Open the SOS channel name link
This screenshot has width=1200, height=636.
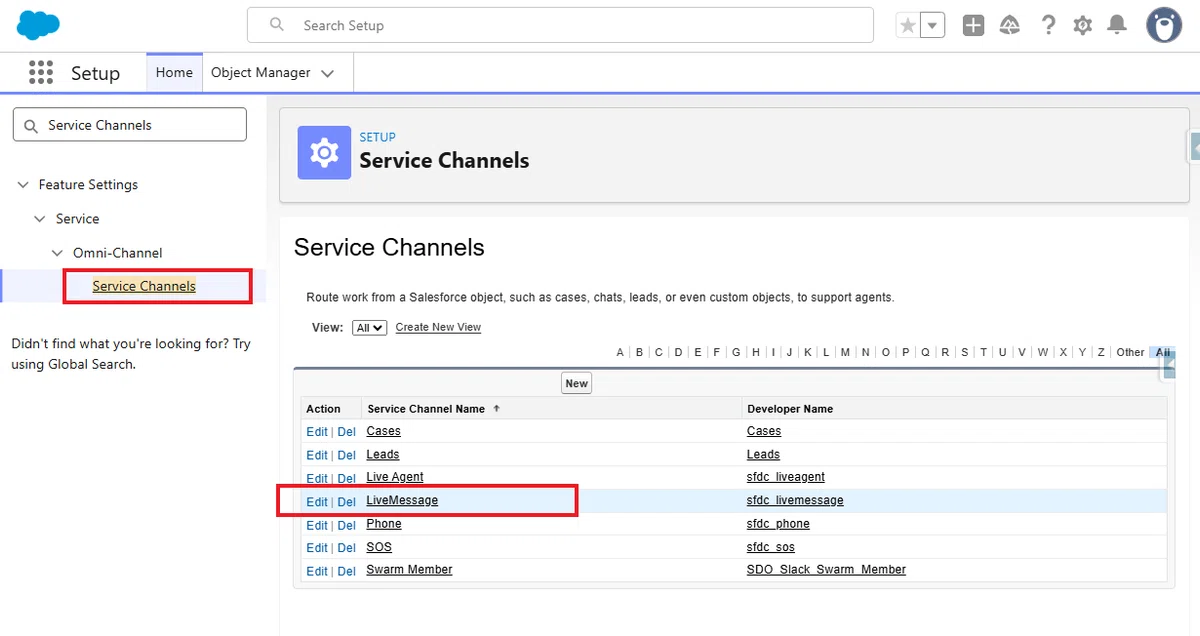[379, 547]
